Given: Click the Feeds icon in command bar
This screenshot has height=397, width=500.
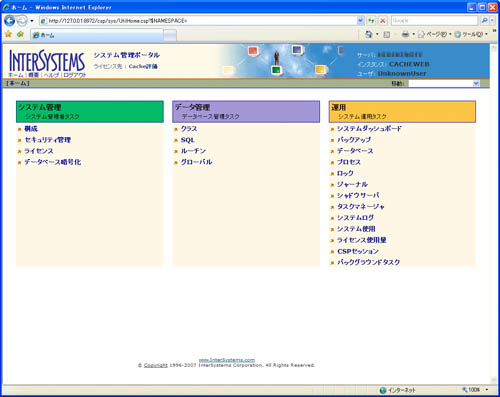Looking at the screenshot, I should [387, 34].
